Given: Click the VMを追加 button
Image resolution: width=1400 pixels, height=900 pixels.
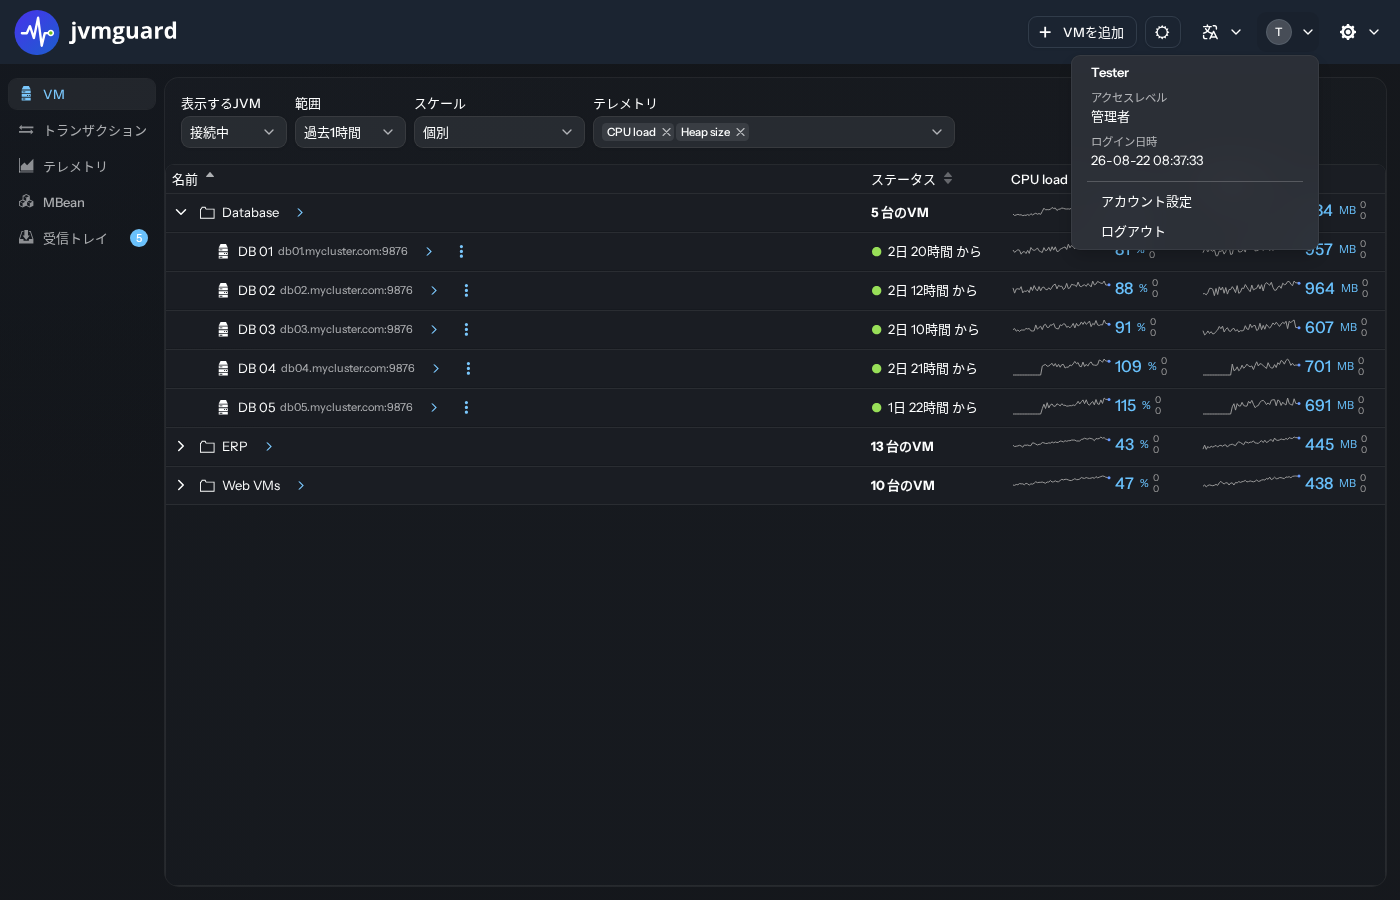Looking at the screenshot, I should coord(1082,32).
